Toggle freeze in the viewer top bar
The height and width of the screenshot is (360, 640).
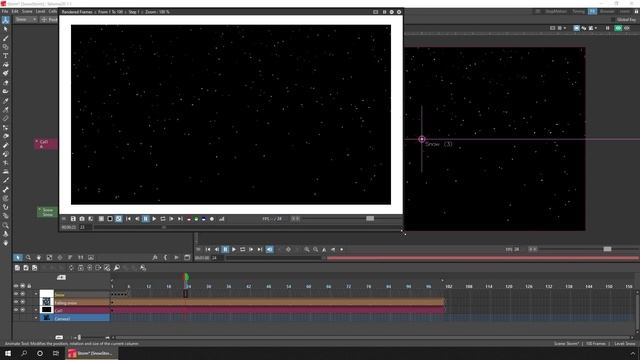(607, 28)
